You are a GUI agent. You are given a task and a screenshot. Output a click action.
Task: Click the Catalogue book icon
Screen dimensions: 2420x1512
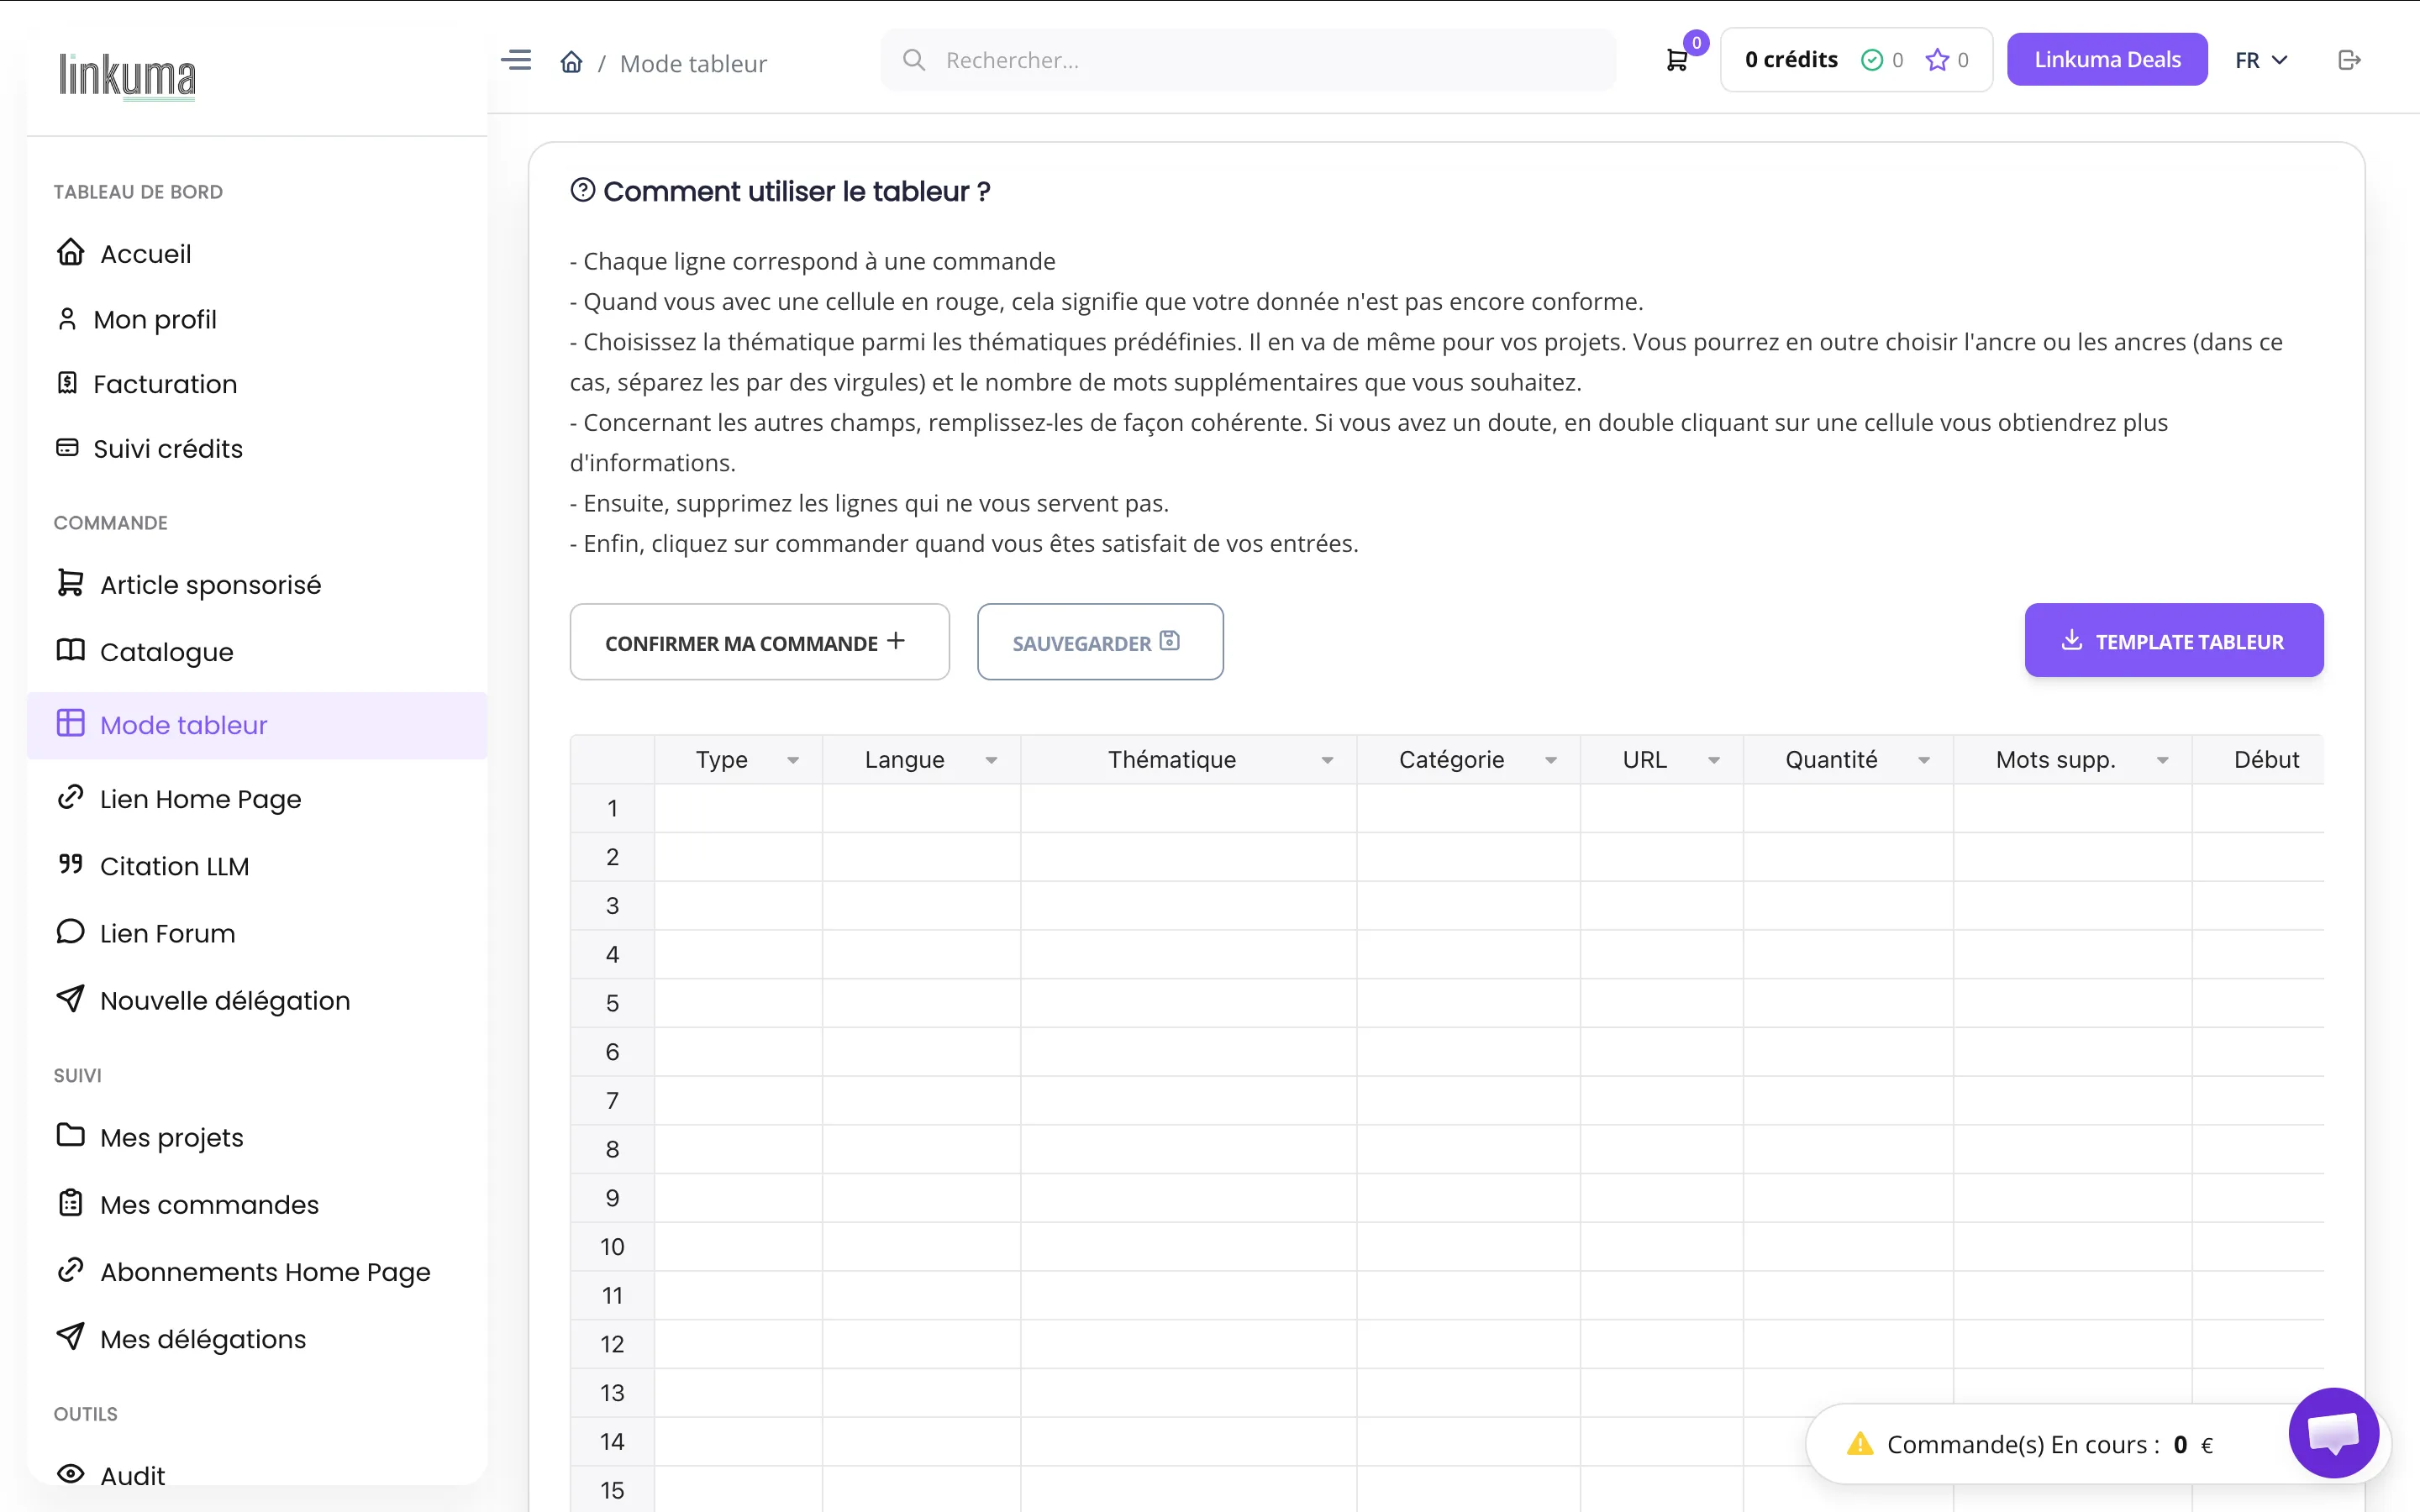pyautogui.click(x=70, y=650)
